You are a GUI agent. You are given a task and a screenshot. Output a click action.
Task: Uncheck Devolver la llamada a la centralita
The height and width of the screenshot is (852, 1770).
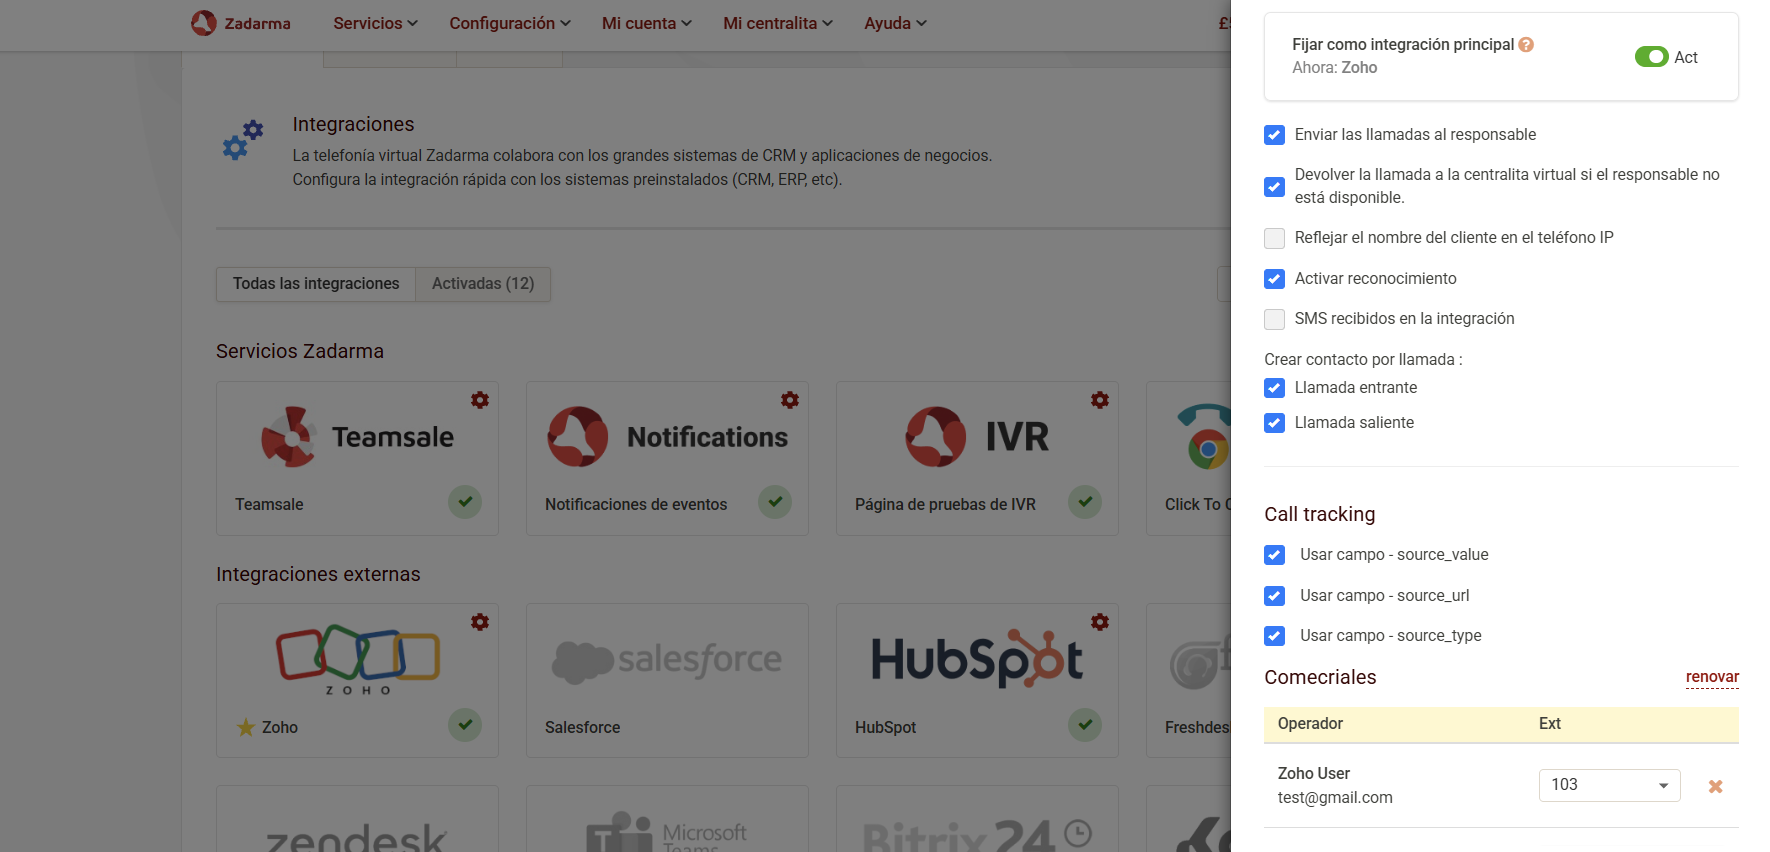(x=1274, y=187)
